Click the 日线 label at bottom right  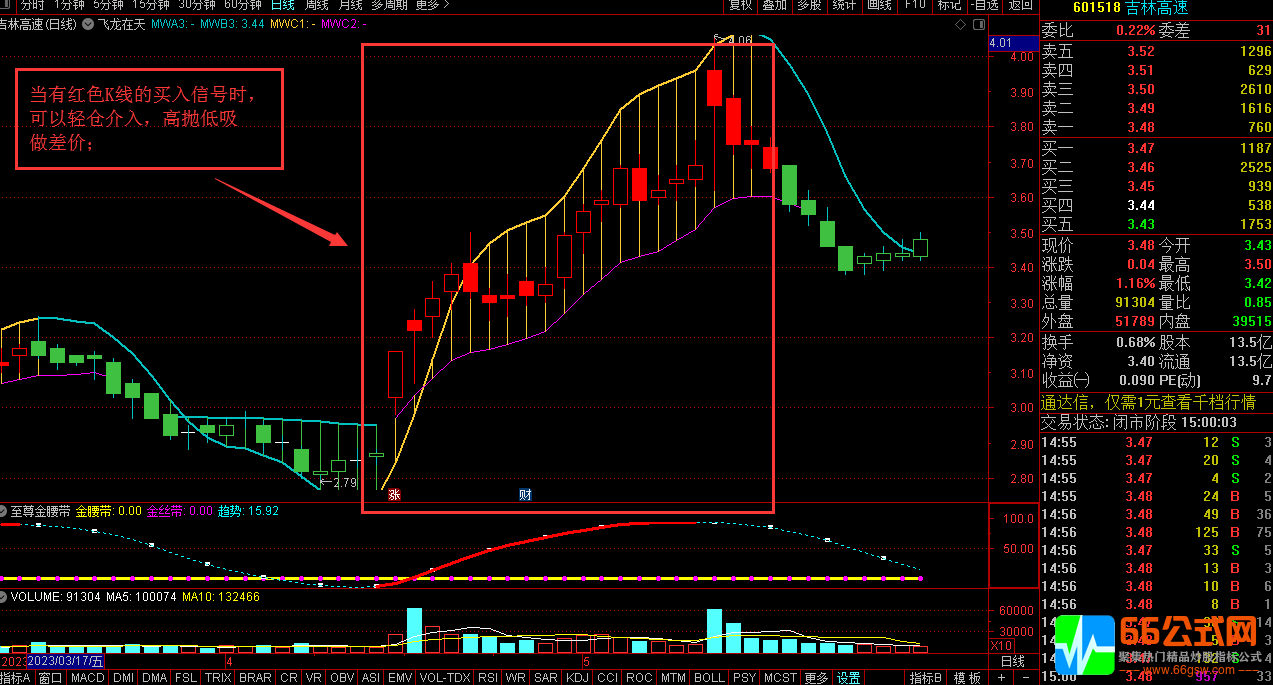click(1013, 661)
